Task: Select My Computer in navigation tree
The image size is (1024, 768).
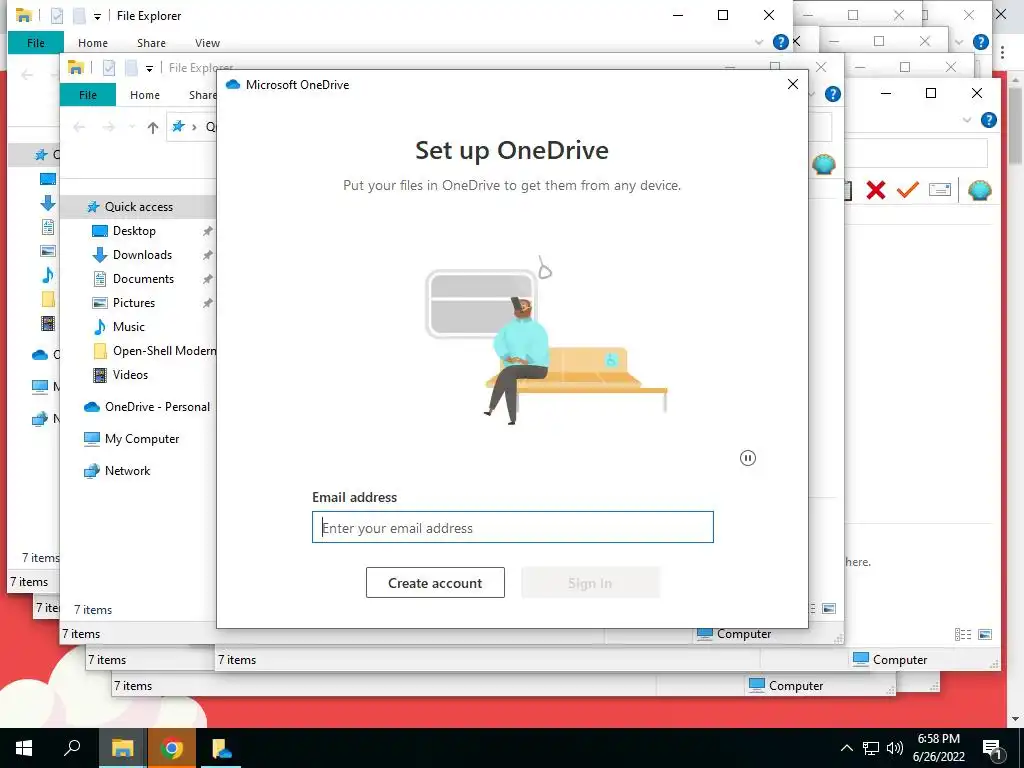Action: click(x=142, y=439)
